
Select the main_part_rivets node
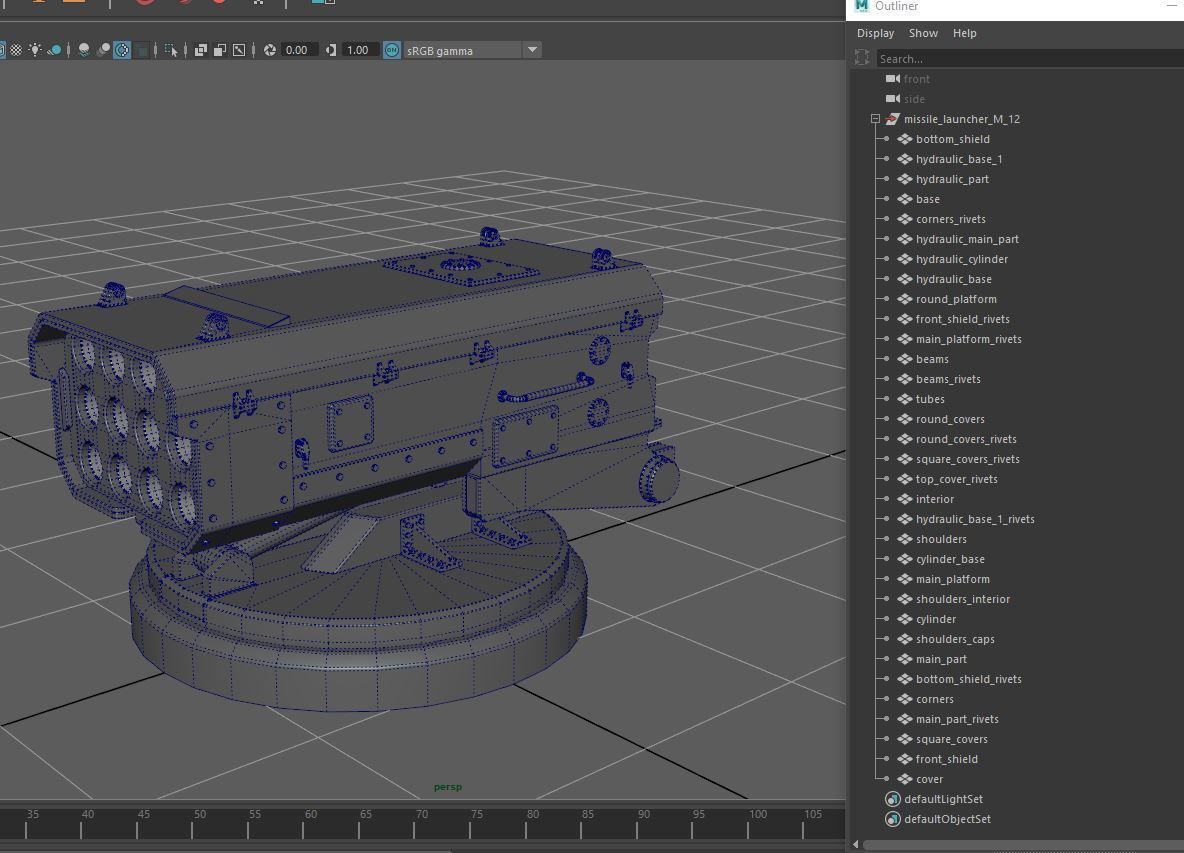tap(957, 719)
